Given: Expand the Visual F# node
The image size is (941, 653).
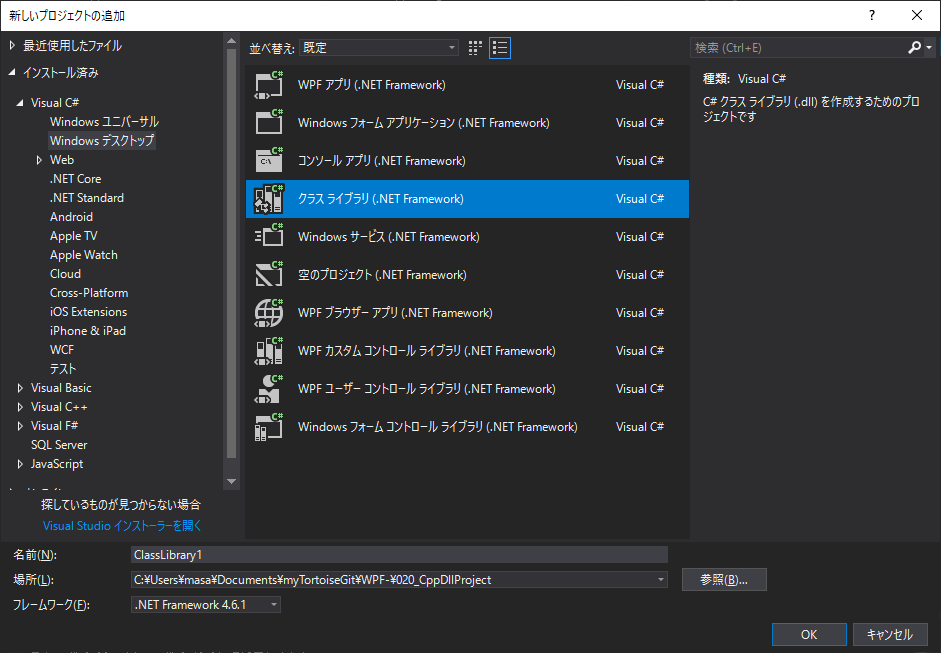Looking at the screenshot, I should click(x=20, y=426).
